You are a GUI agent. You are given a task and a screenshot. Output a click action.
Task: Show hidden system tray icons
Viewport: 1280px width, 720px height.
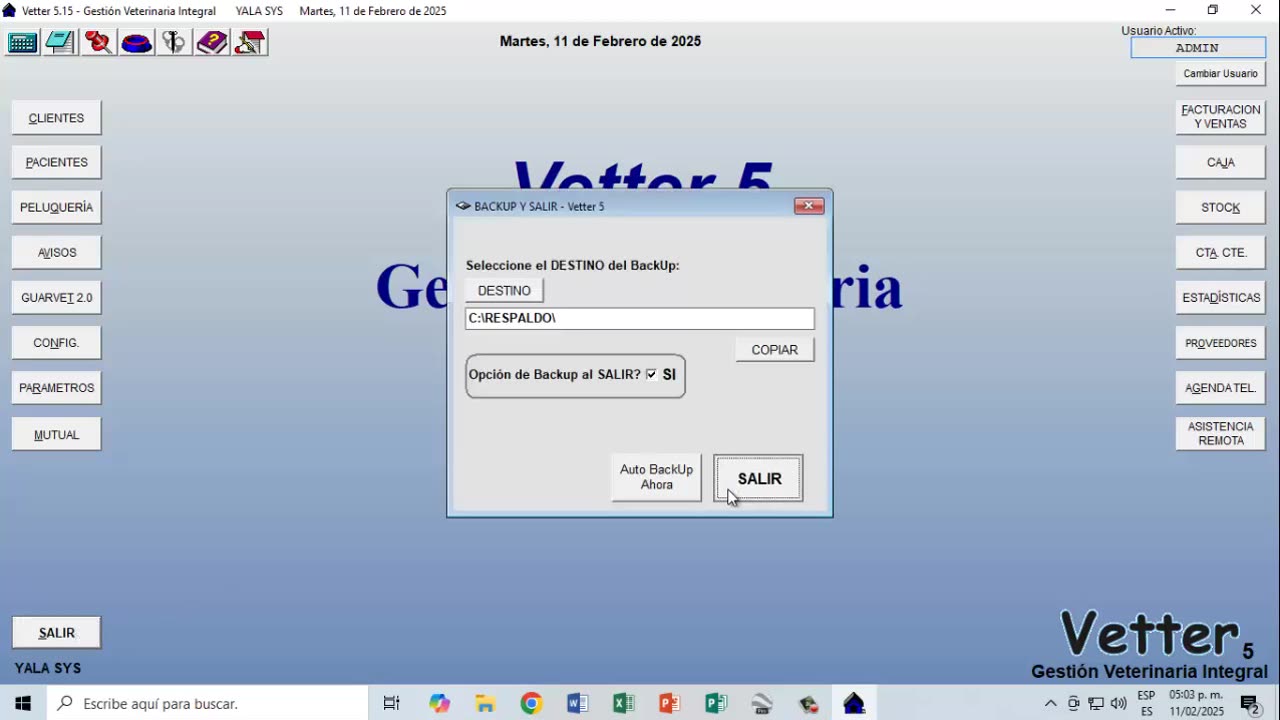[x=1050, y=704]
